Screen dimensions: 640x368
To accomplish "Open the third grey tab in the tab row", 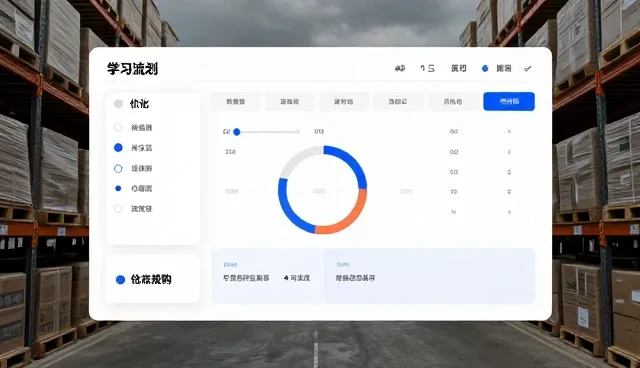I will click(x=344, y=102).
